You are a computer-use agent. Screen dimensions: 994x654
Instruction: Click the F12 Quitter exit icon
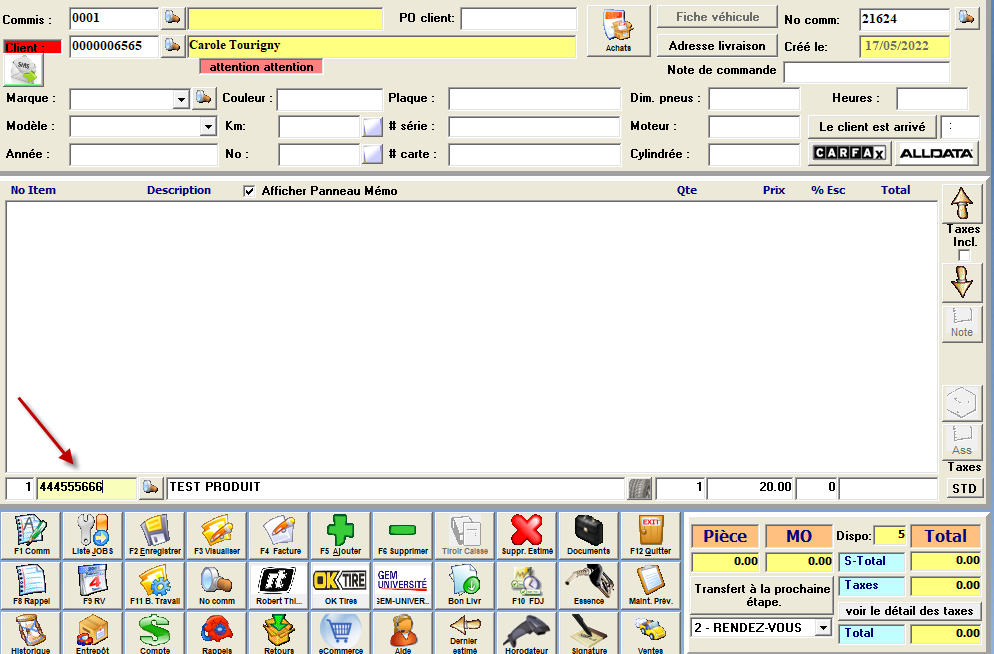(650, 534)
